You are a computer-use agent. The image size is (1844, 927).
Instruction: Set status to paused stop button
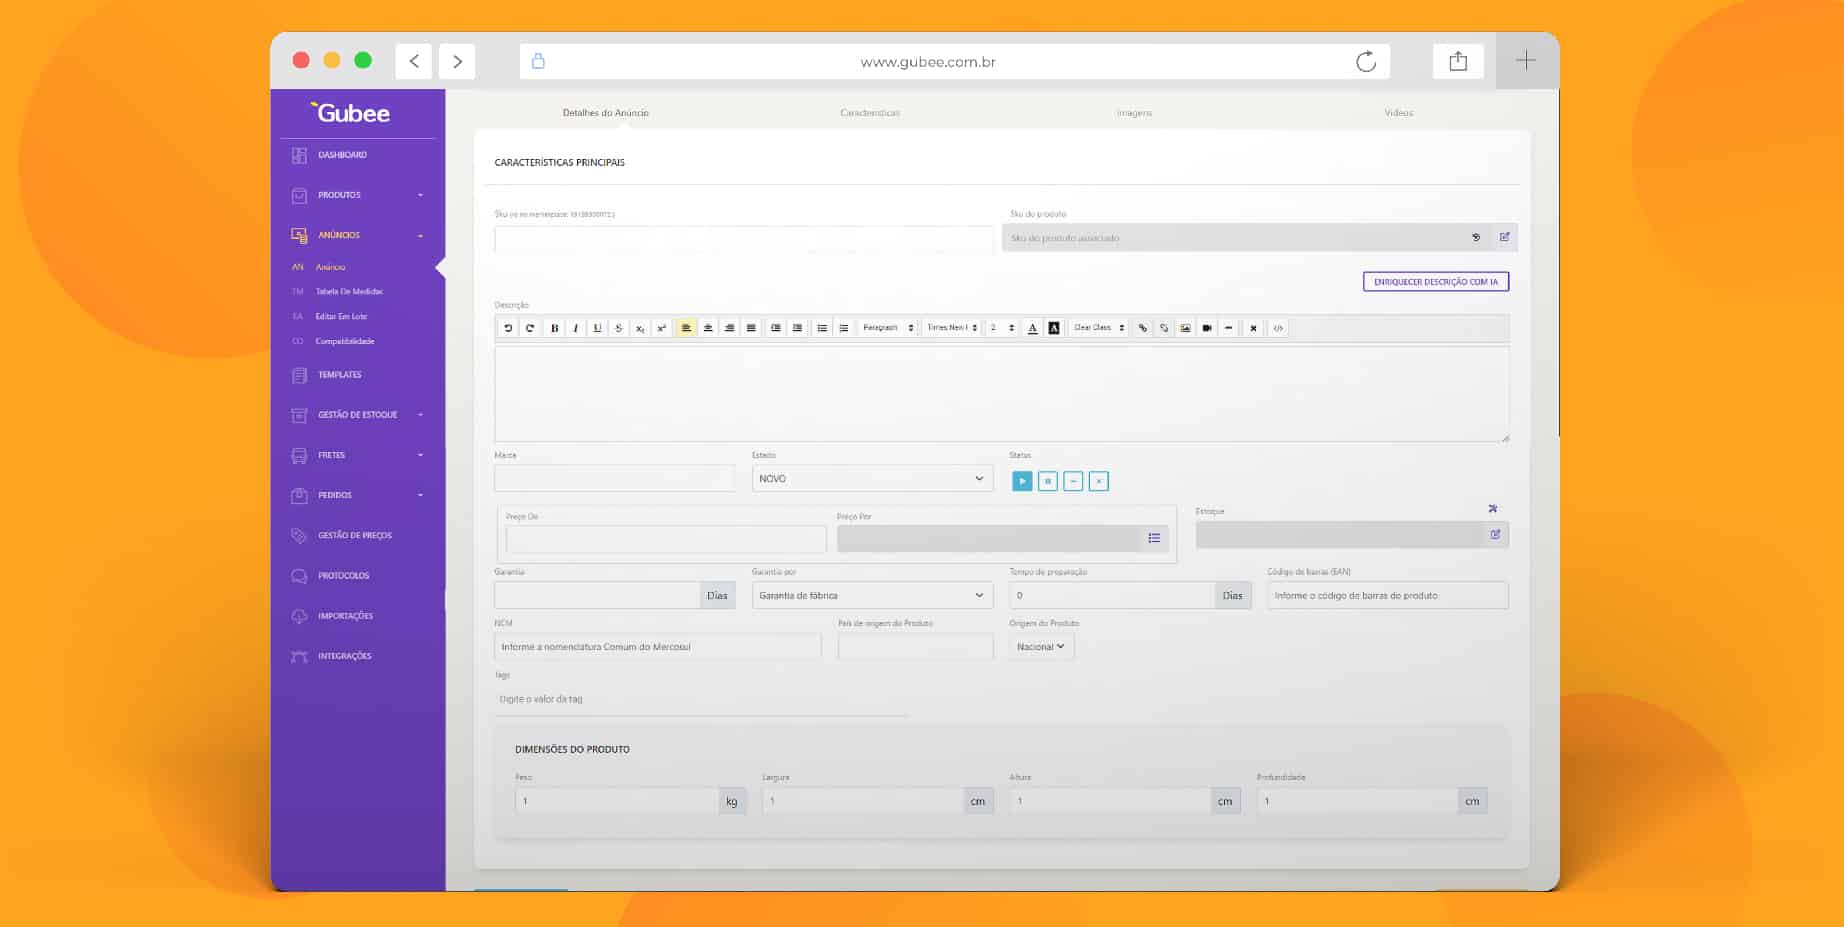click(1048, 481)
